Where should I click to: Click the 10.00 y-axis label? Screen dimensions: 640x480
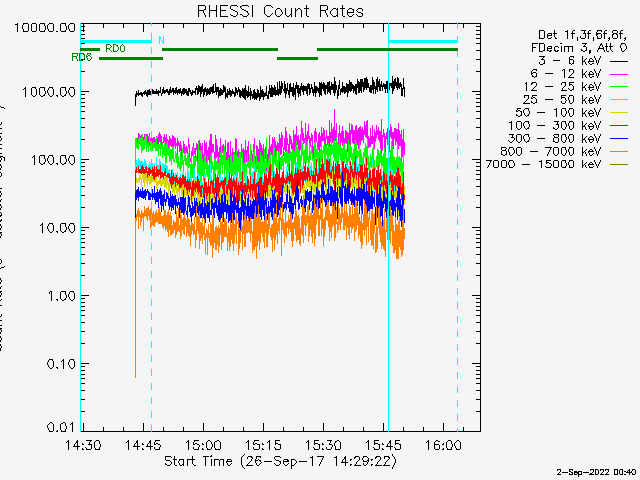click(57, 228)
